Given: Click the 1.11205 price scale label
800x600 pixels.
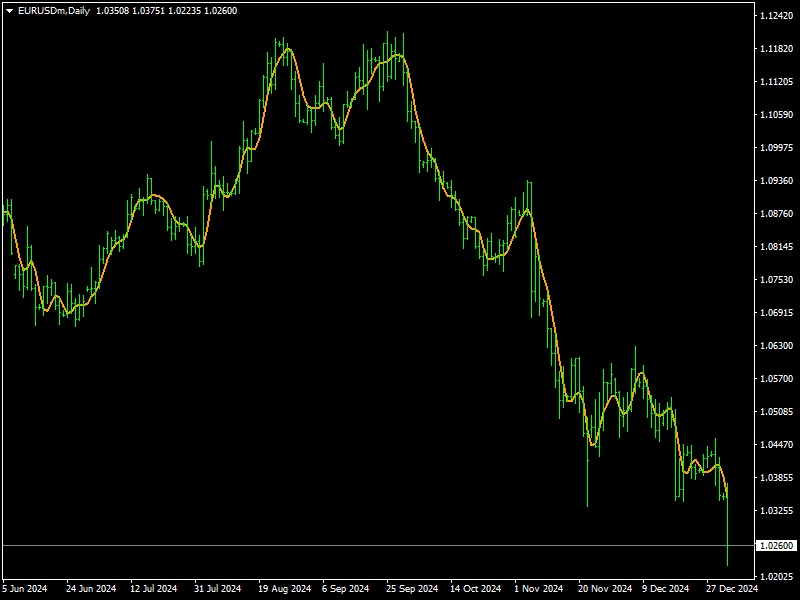Looking at the screenshot, I should pos(777,82).
